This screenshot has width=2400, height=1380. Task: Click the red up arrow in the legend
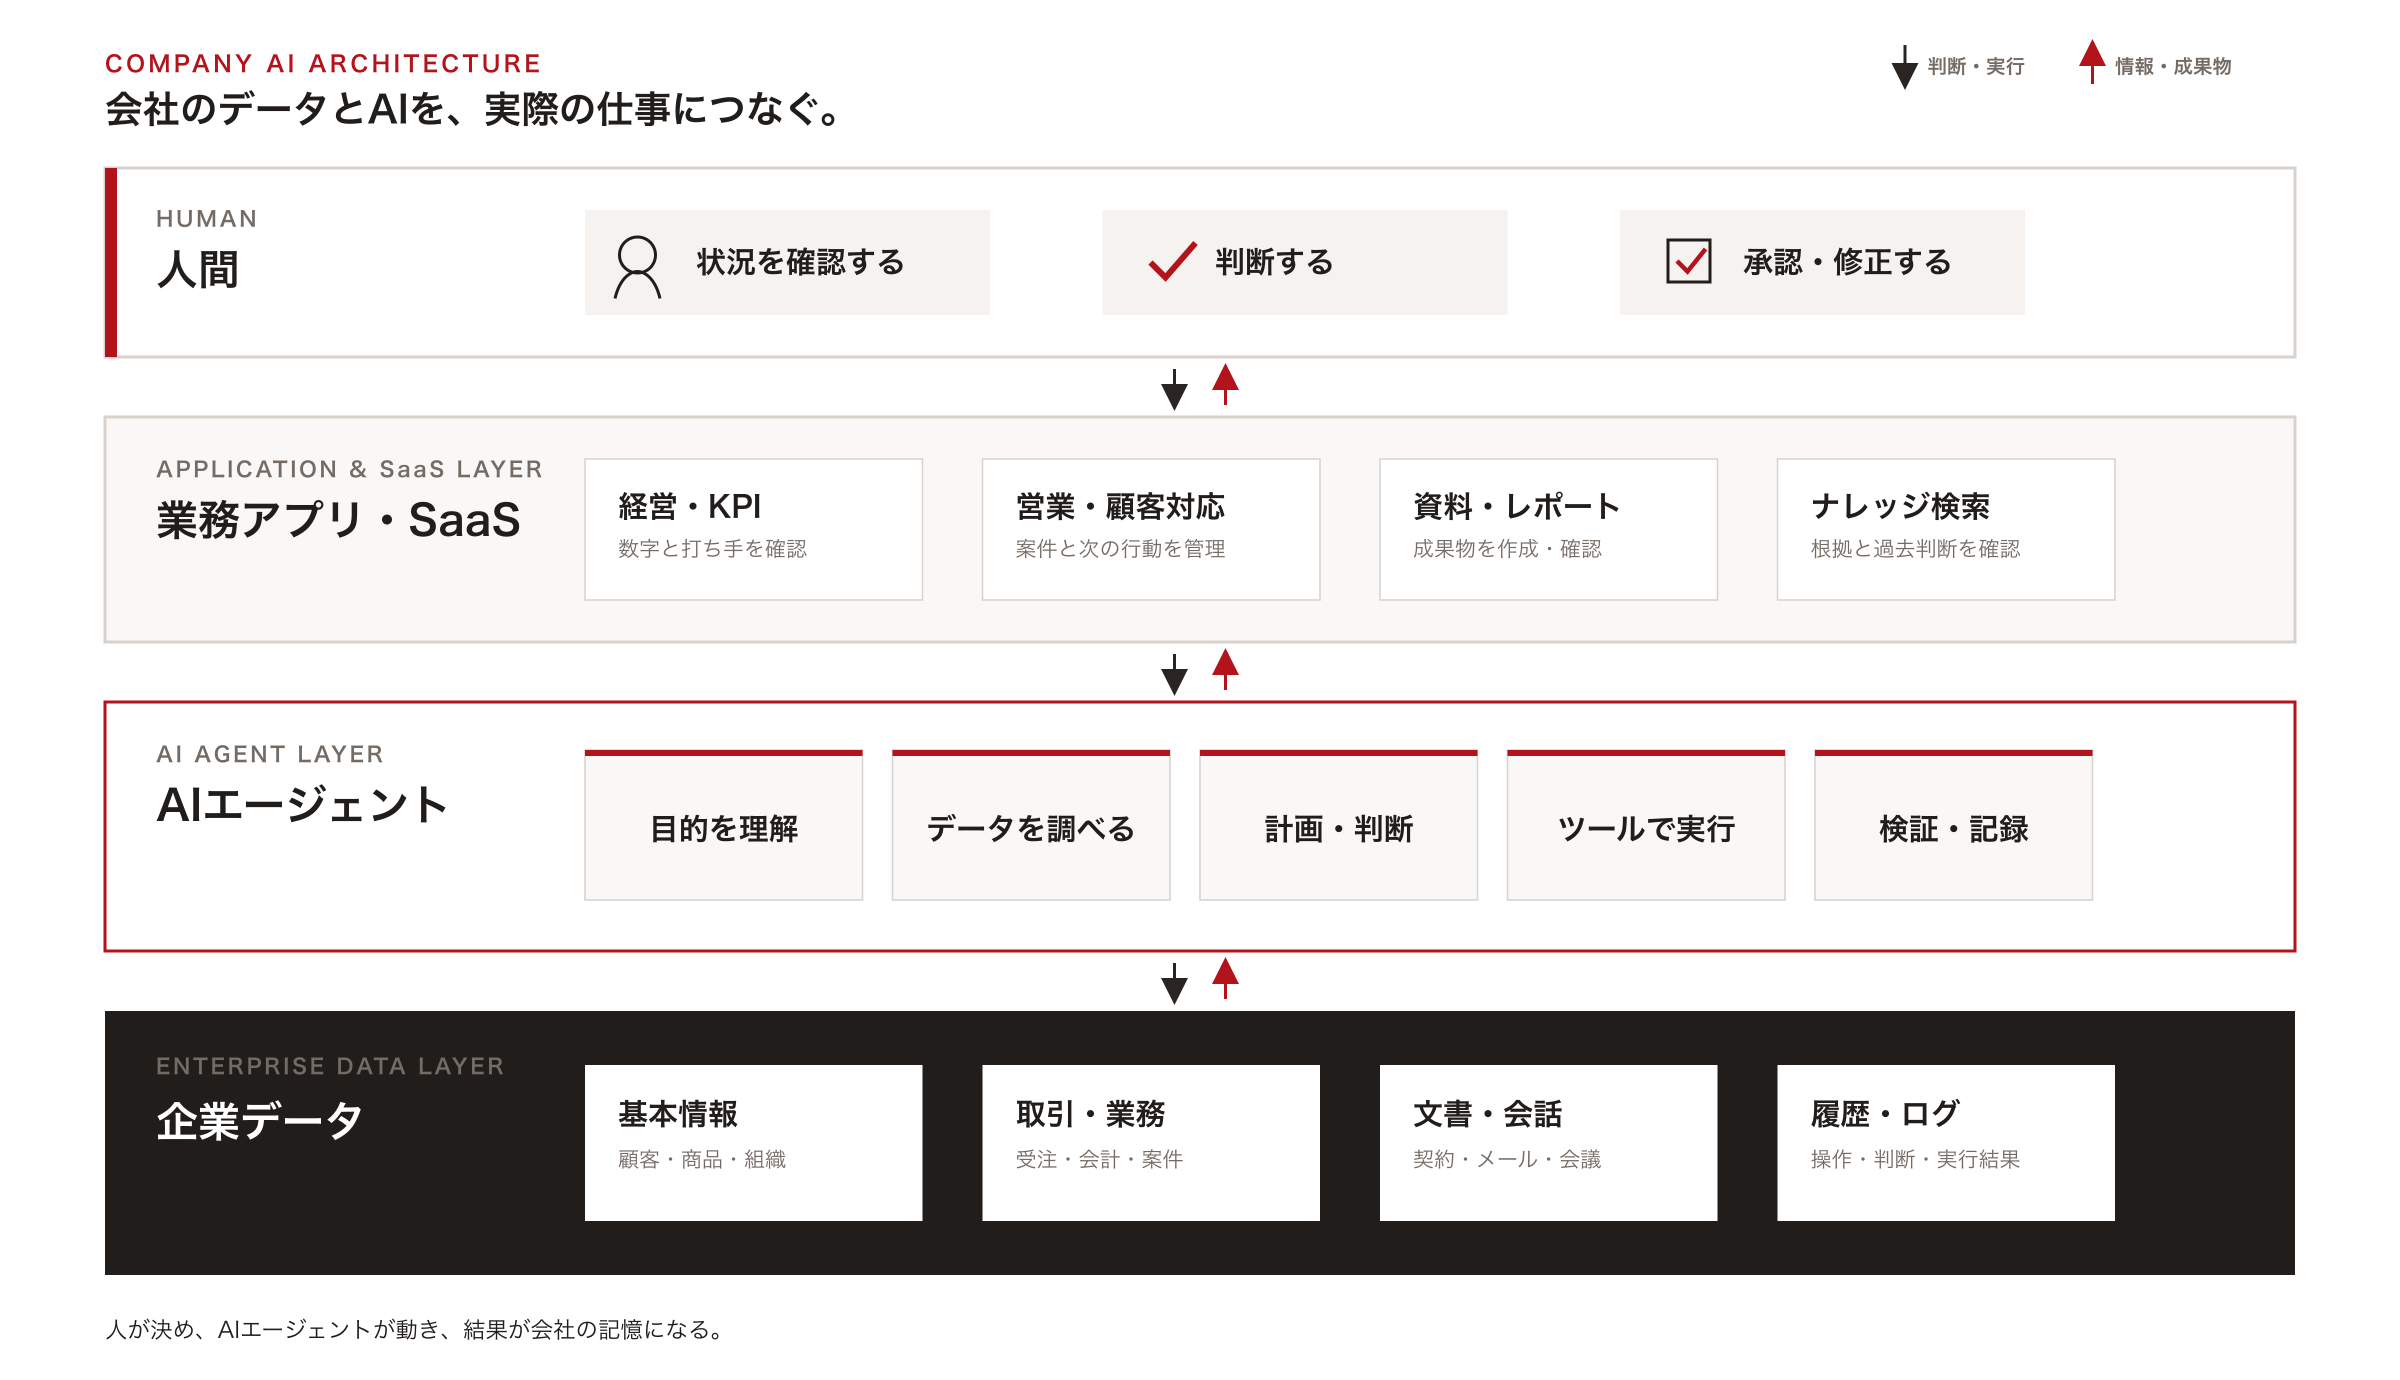click(2092, 62)
